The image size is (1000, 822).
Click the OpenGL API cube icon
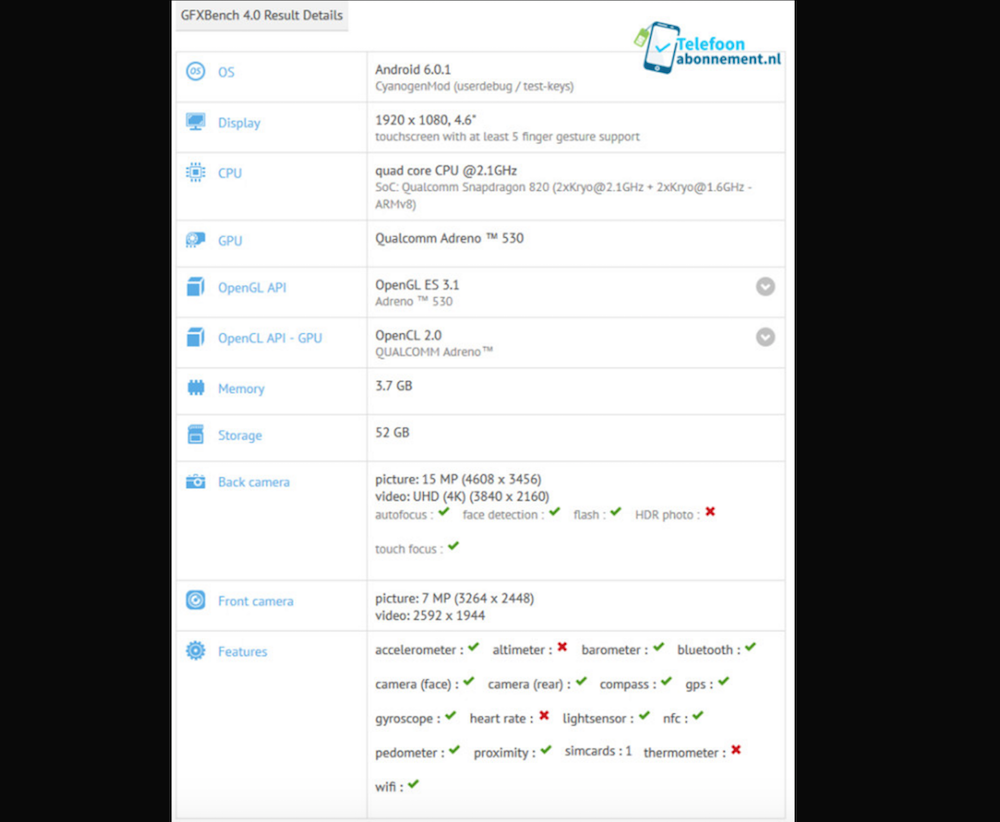pos(196,287)
